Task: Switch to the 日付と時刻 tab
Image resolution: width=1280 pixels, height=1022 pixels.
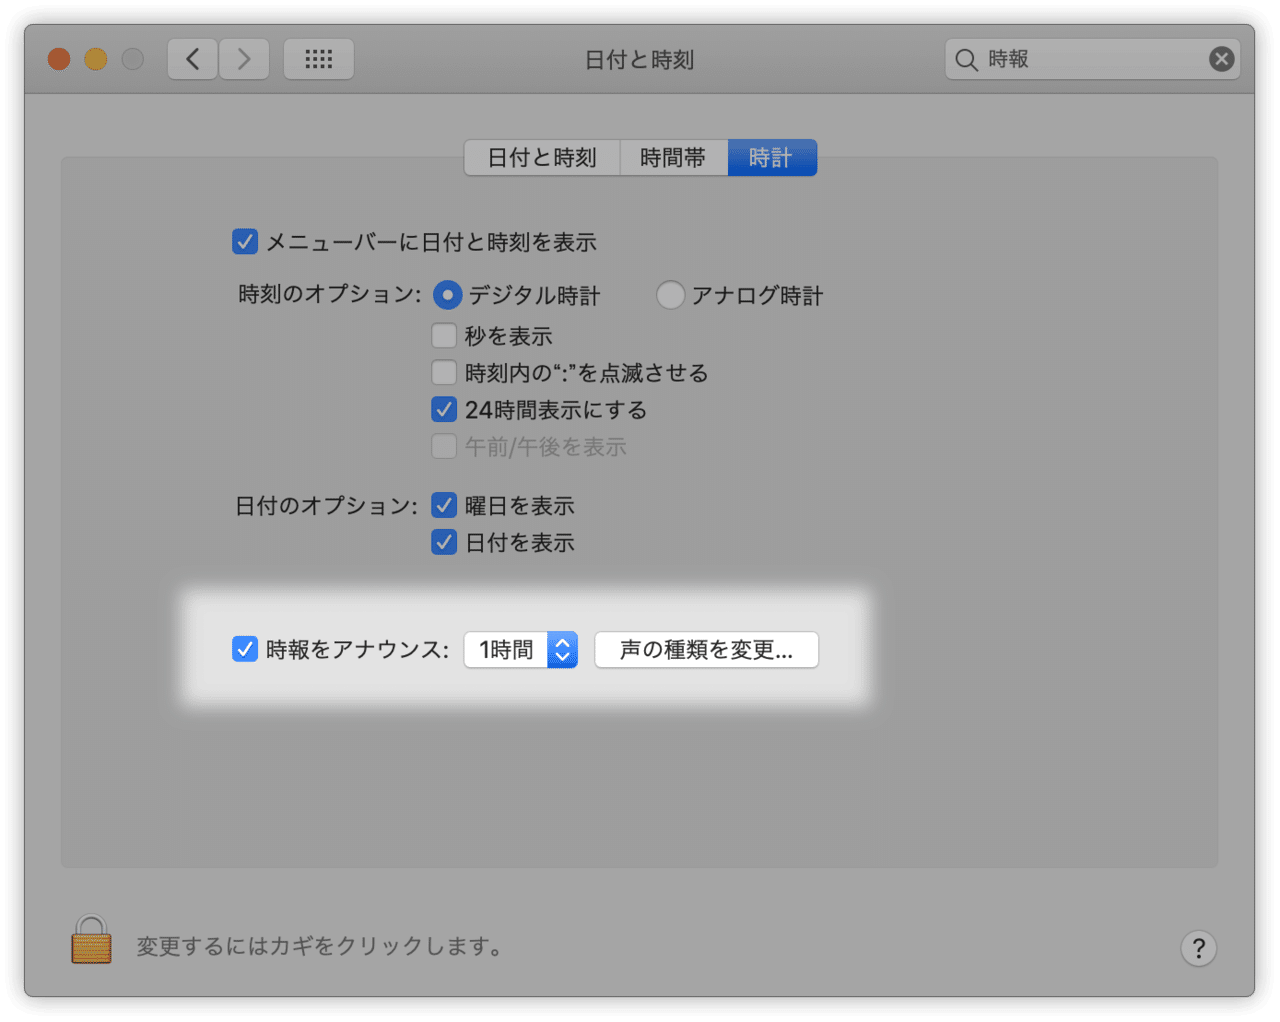Action: [x=541, y=157]
